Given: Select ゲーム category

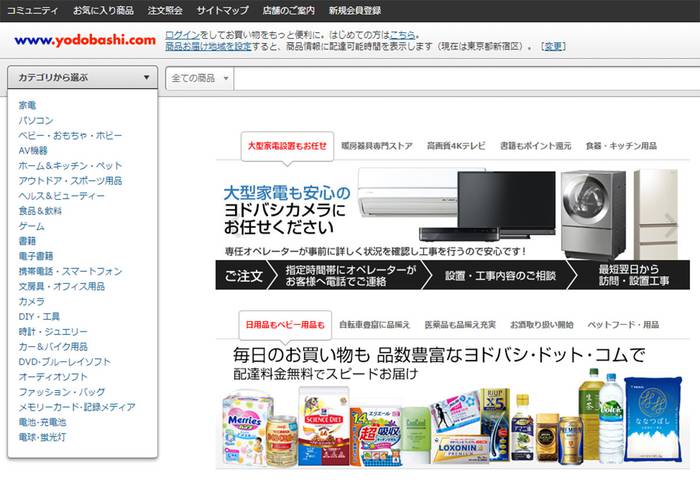Looking at the screenshot, I should pos(32,226).
